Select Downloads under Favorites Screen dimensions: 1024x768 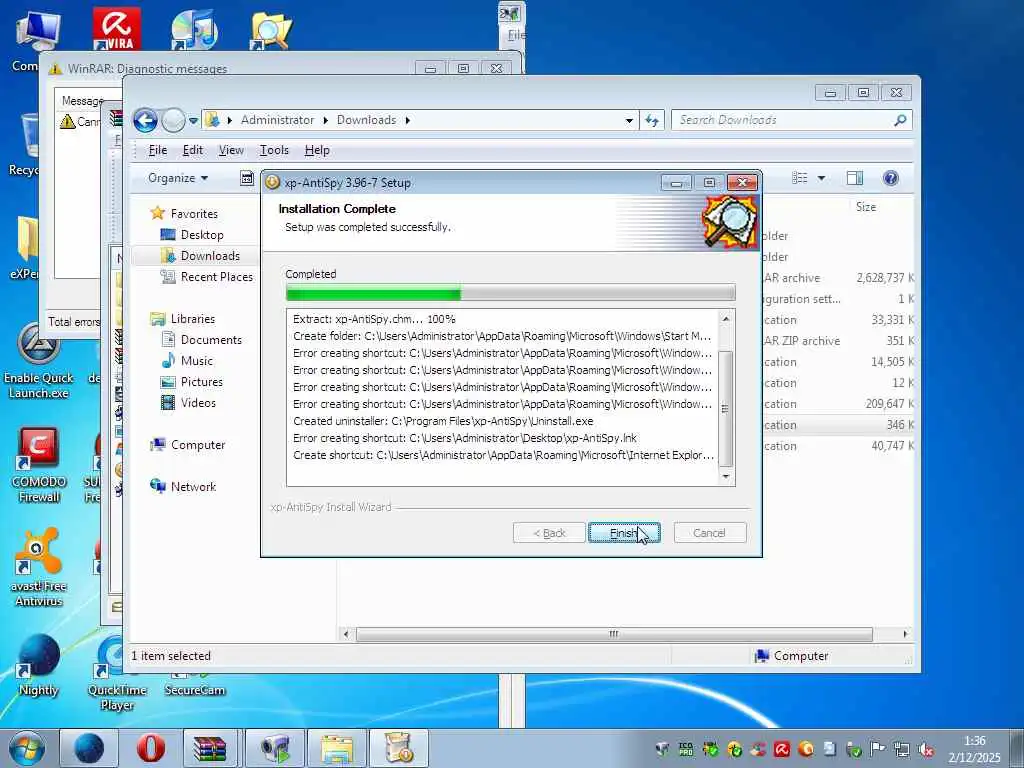210,255
